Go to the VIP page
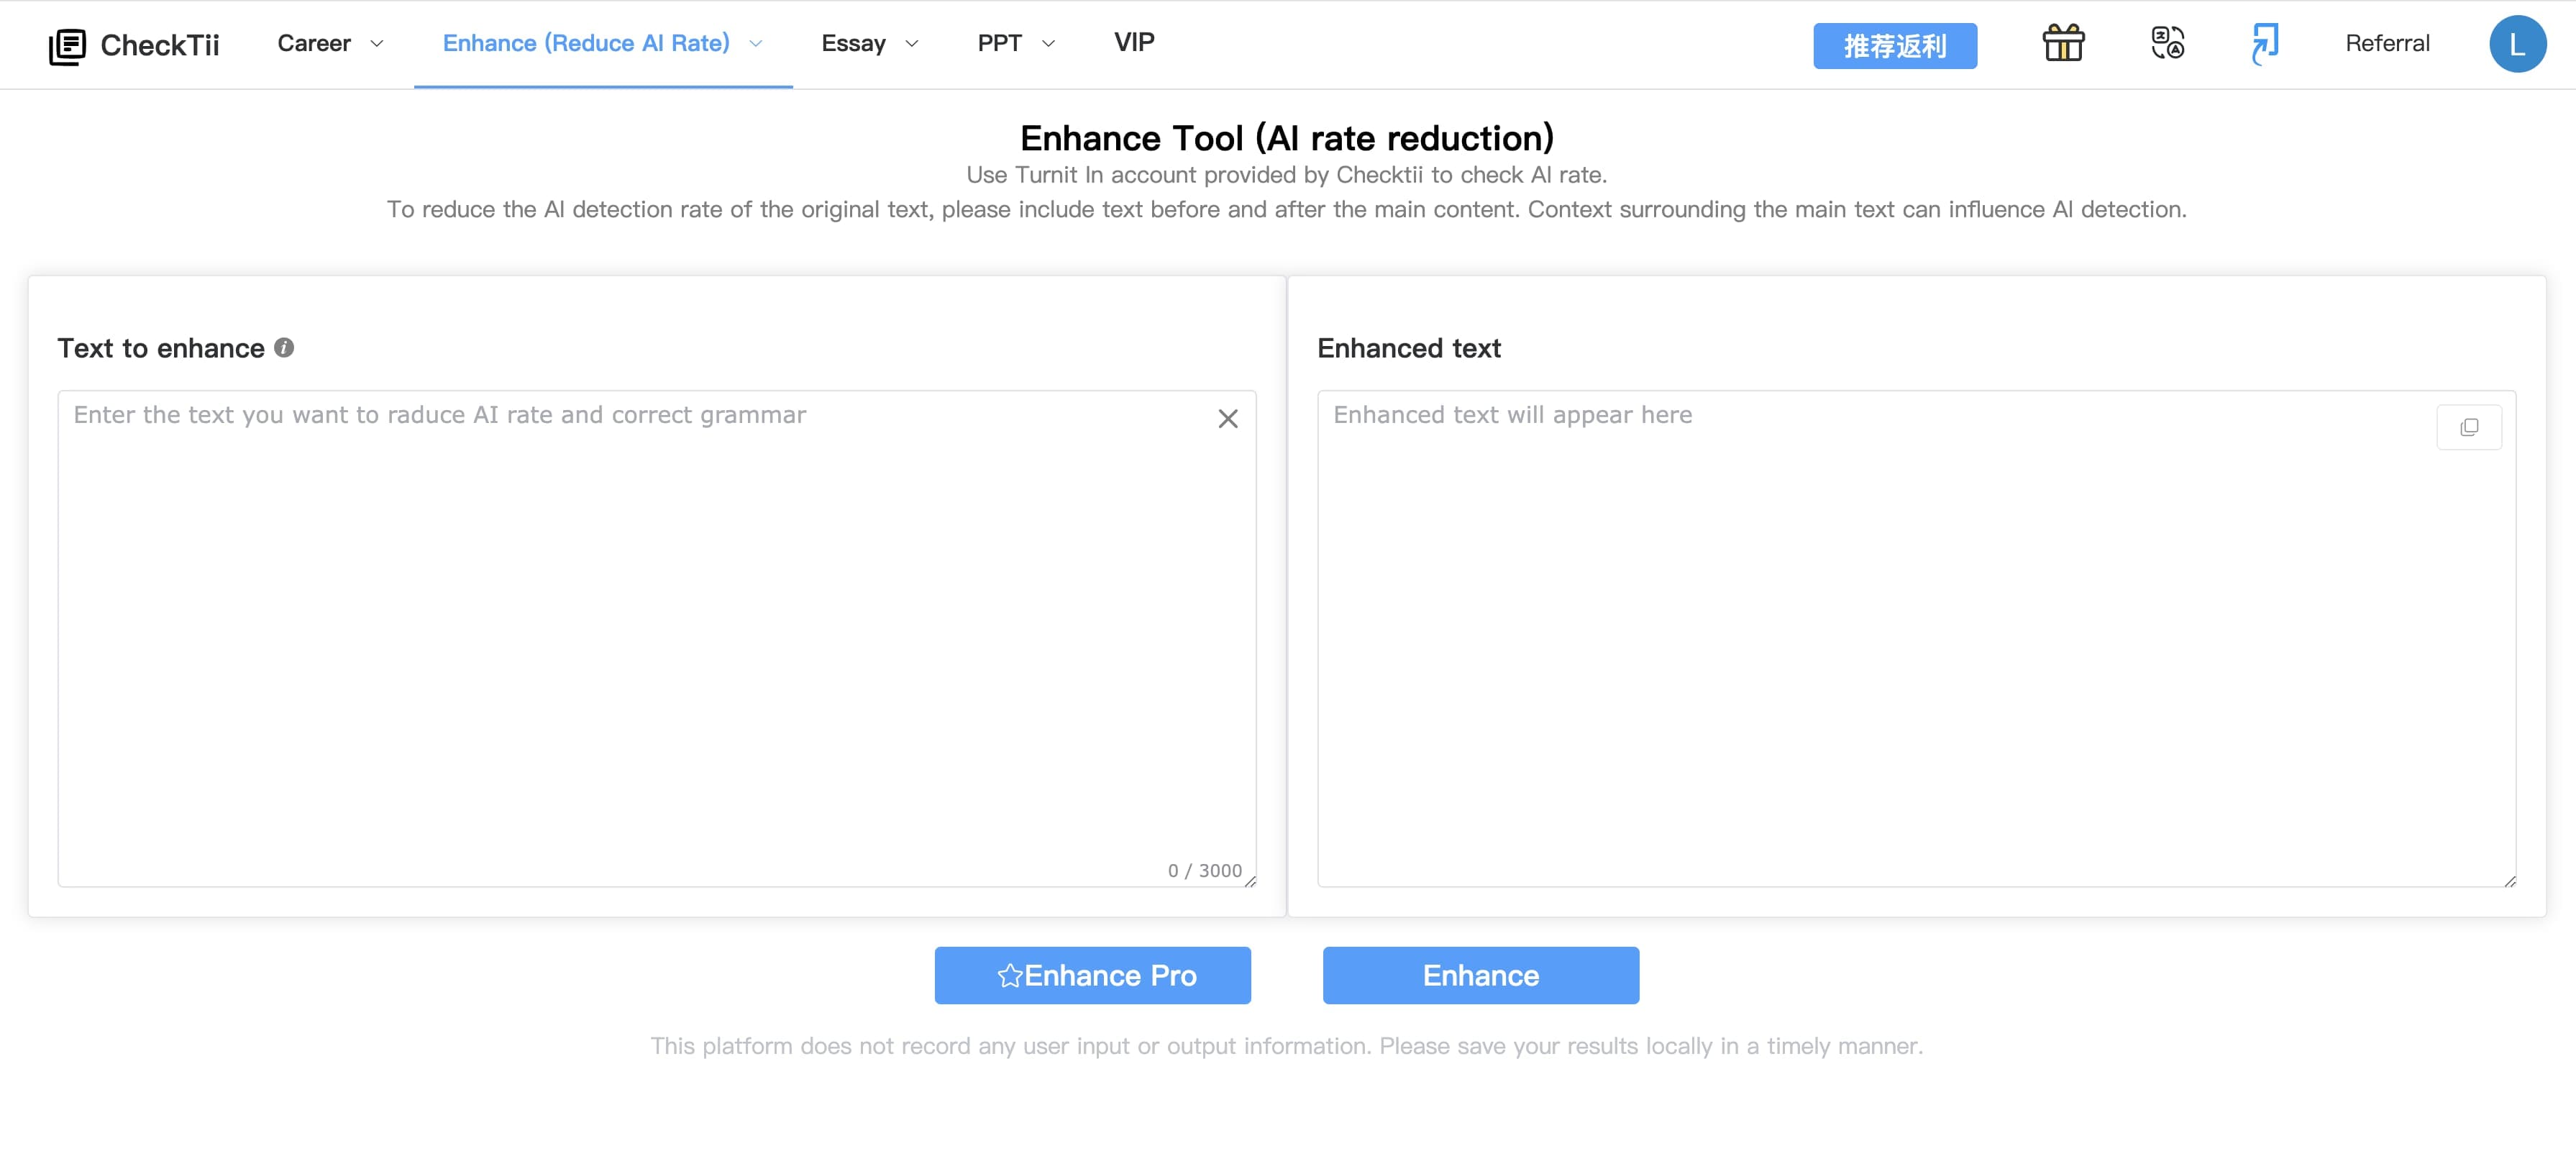Screen dimensions: 2576x1164 point(1134,42)
